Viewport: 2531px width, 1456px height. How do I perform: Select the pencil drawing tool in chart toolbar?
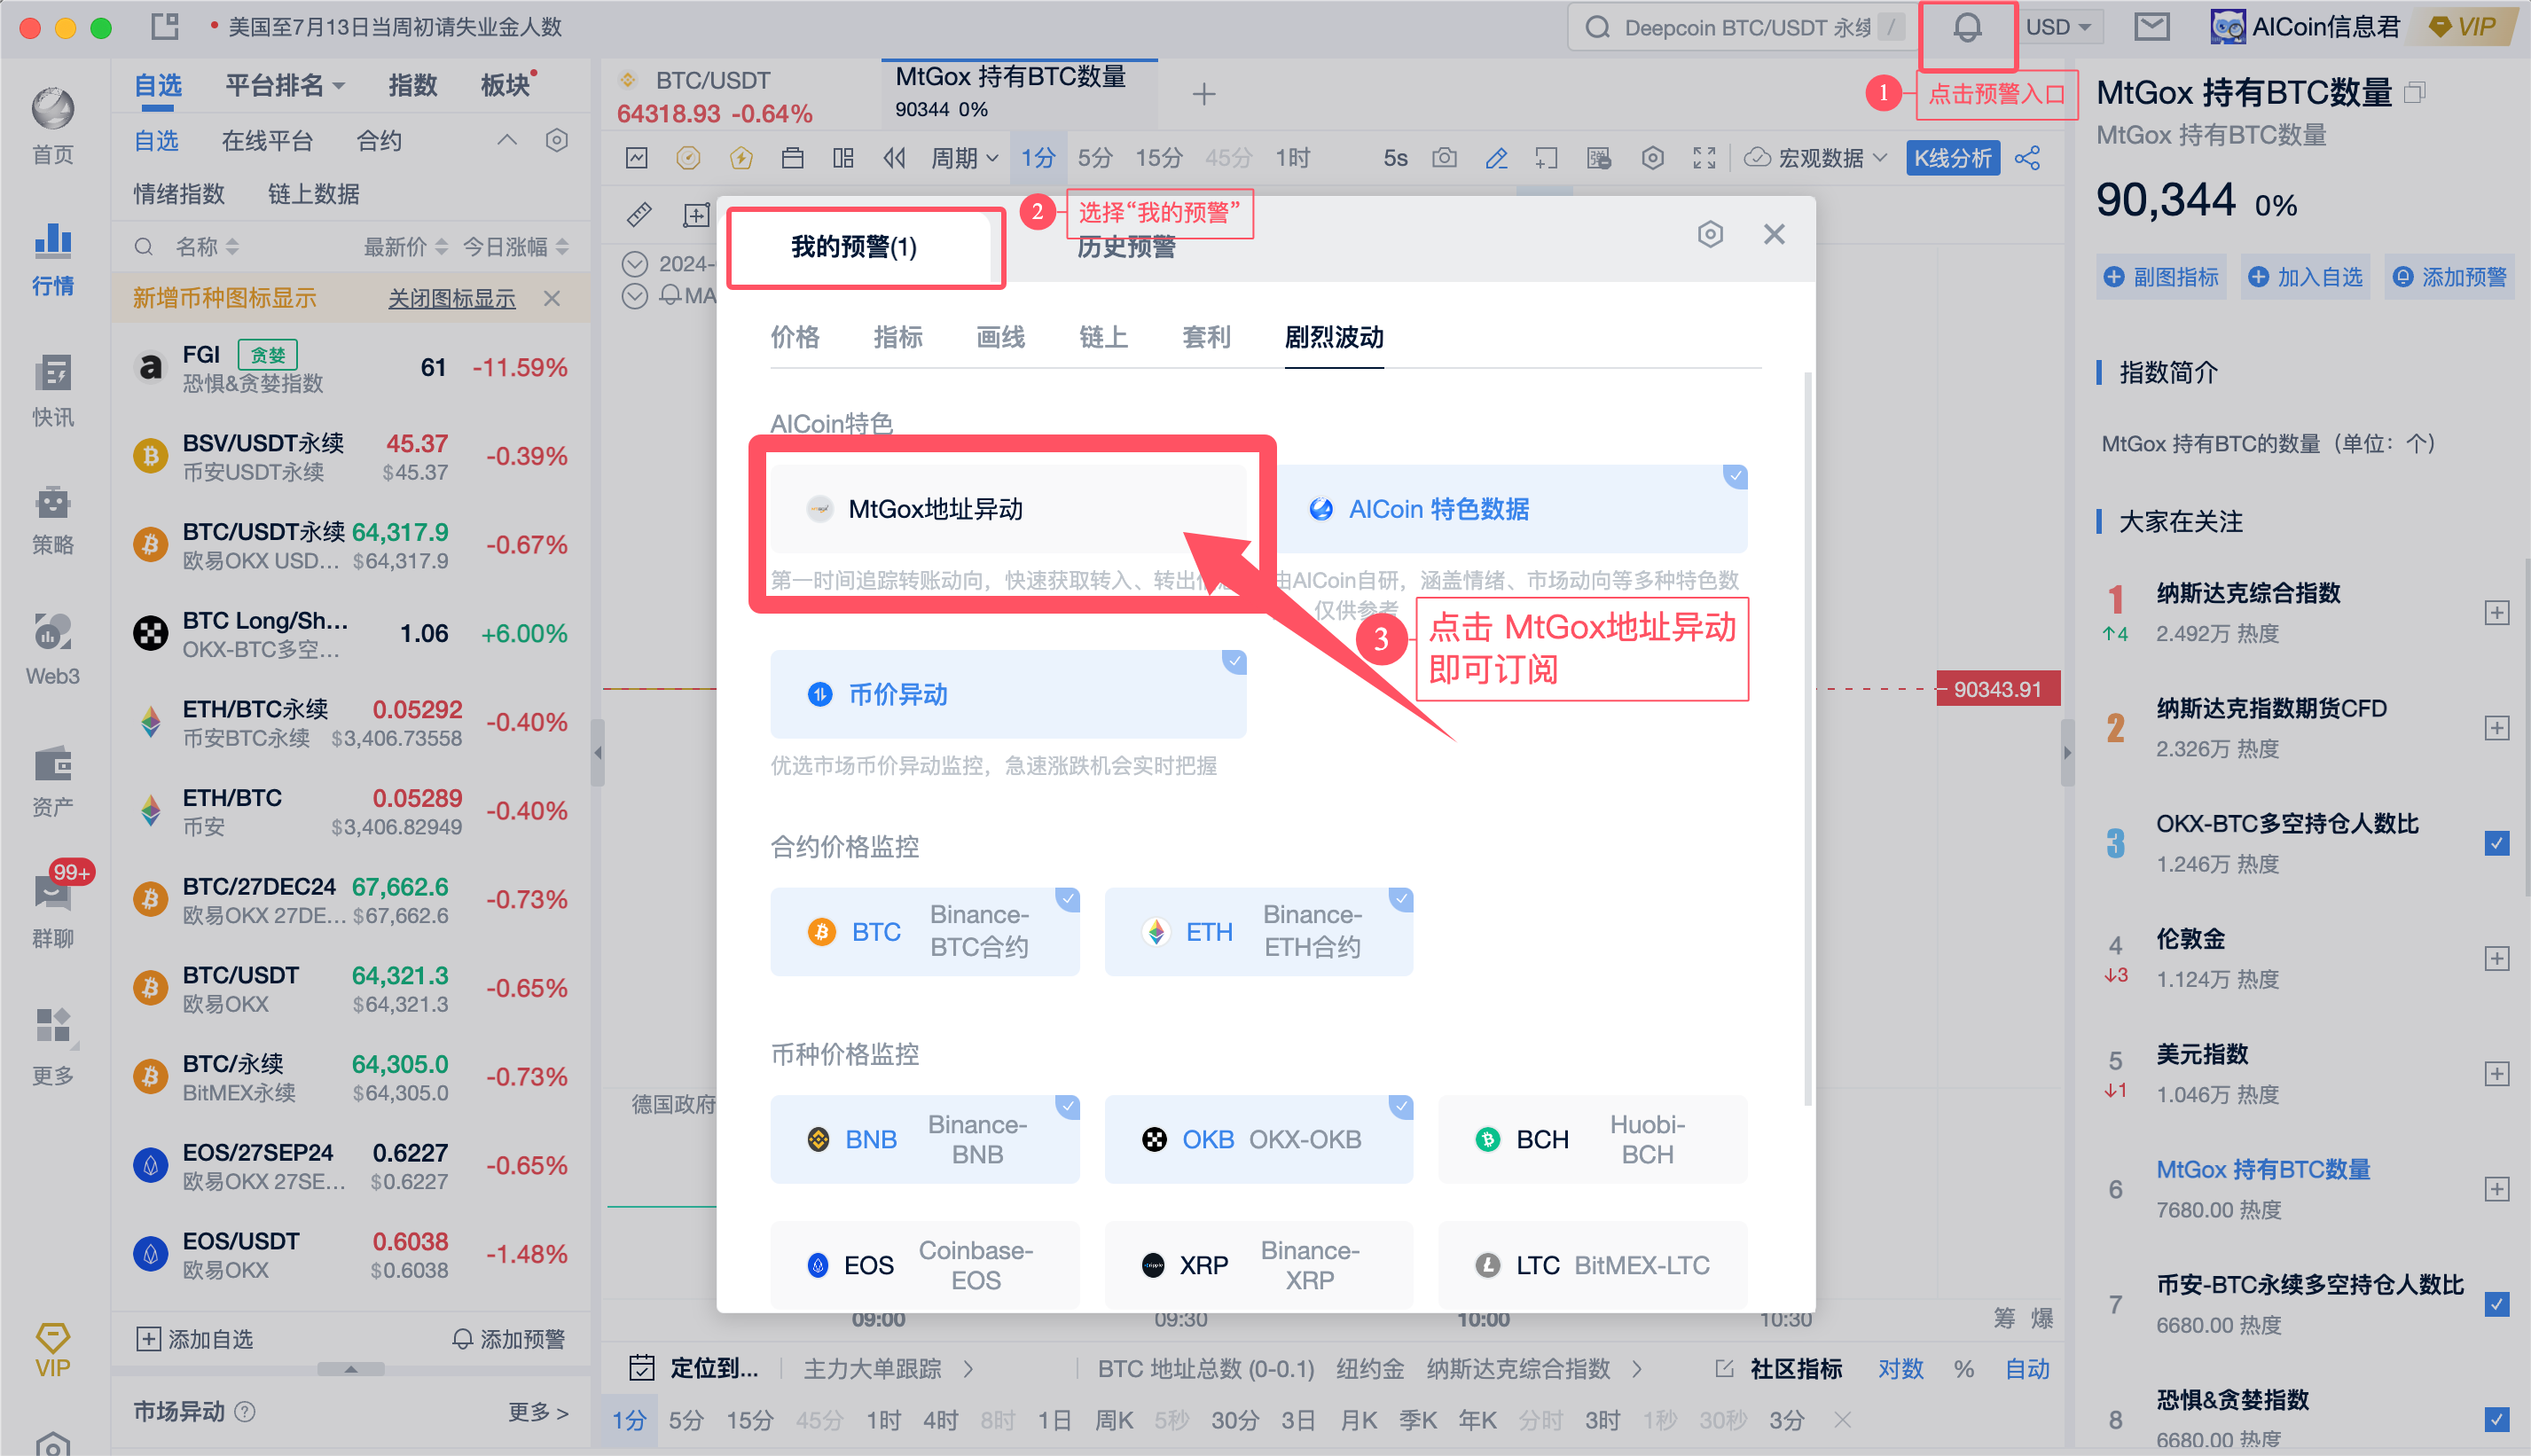point(1495,158)
